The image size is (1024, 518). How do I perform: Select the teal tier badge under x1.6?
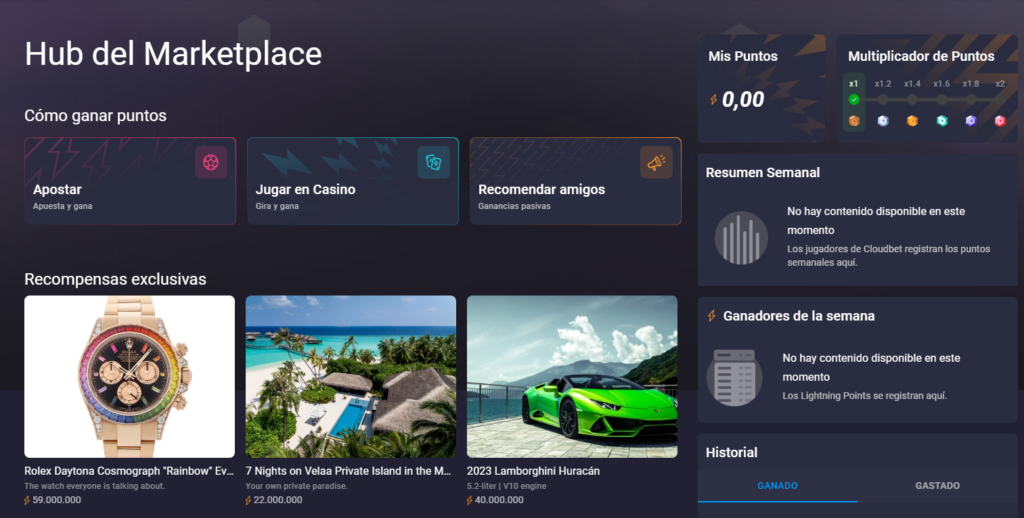click(942, 121)
